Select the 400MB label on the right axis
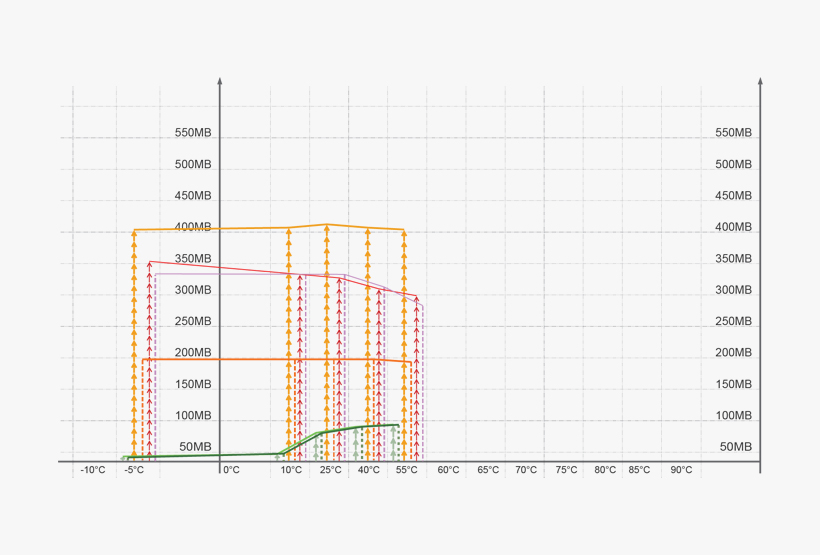This screenshot has height=555, width=820. 734,227
